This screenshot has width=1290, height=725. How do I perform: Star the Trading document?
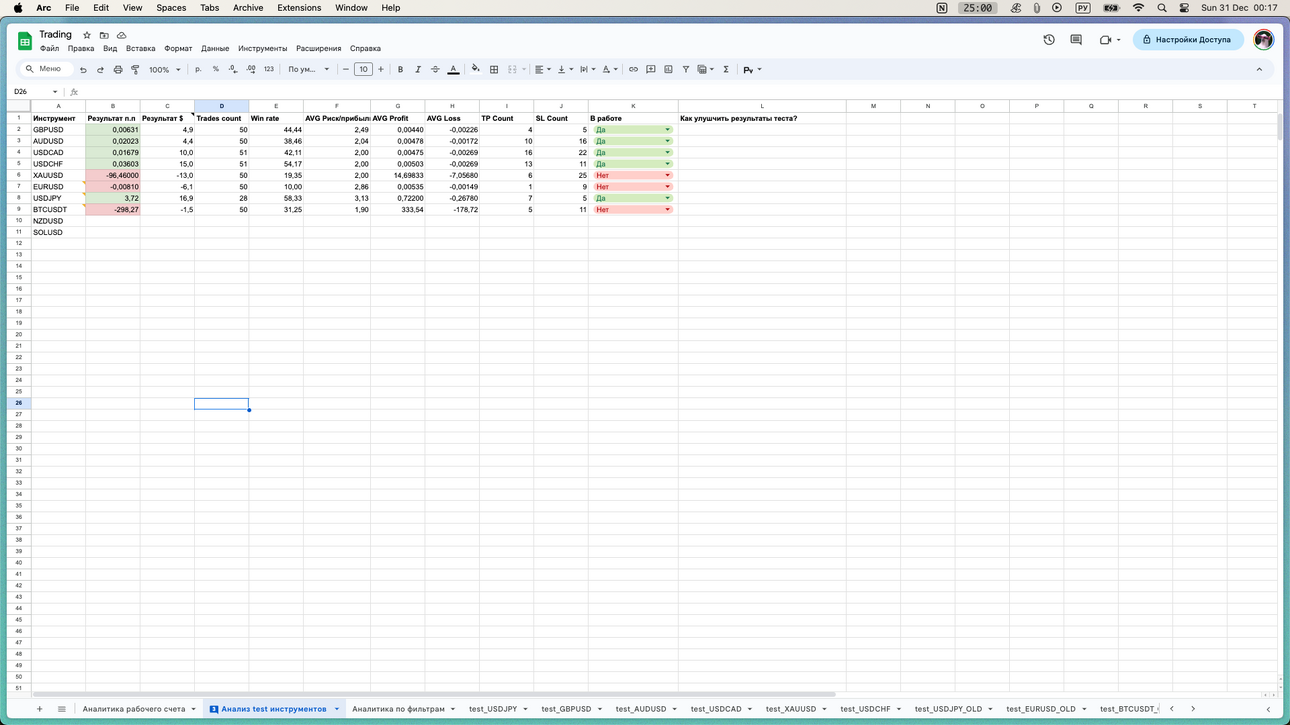(87, 35)
